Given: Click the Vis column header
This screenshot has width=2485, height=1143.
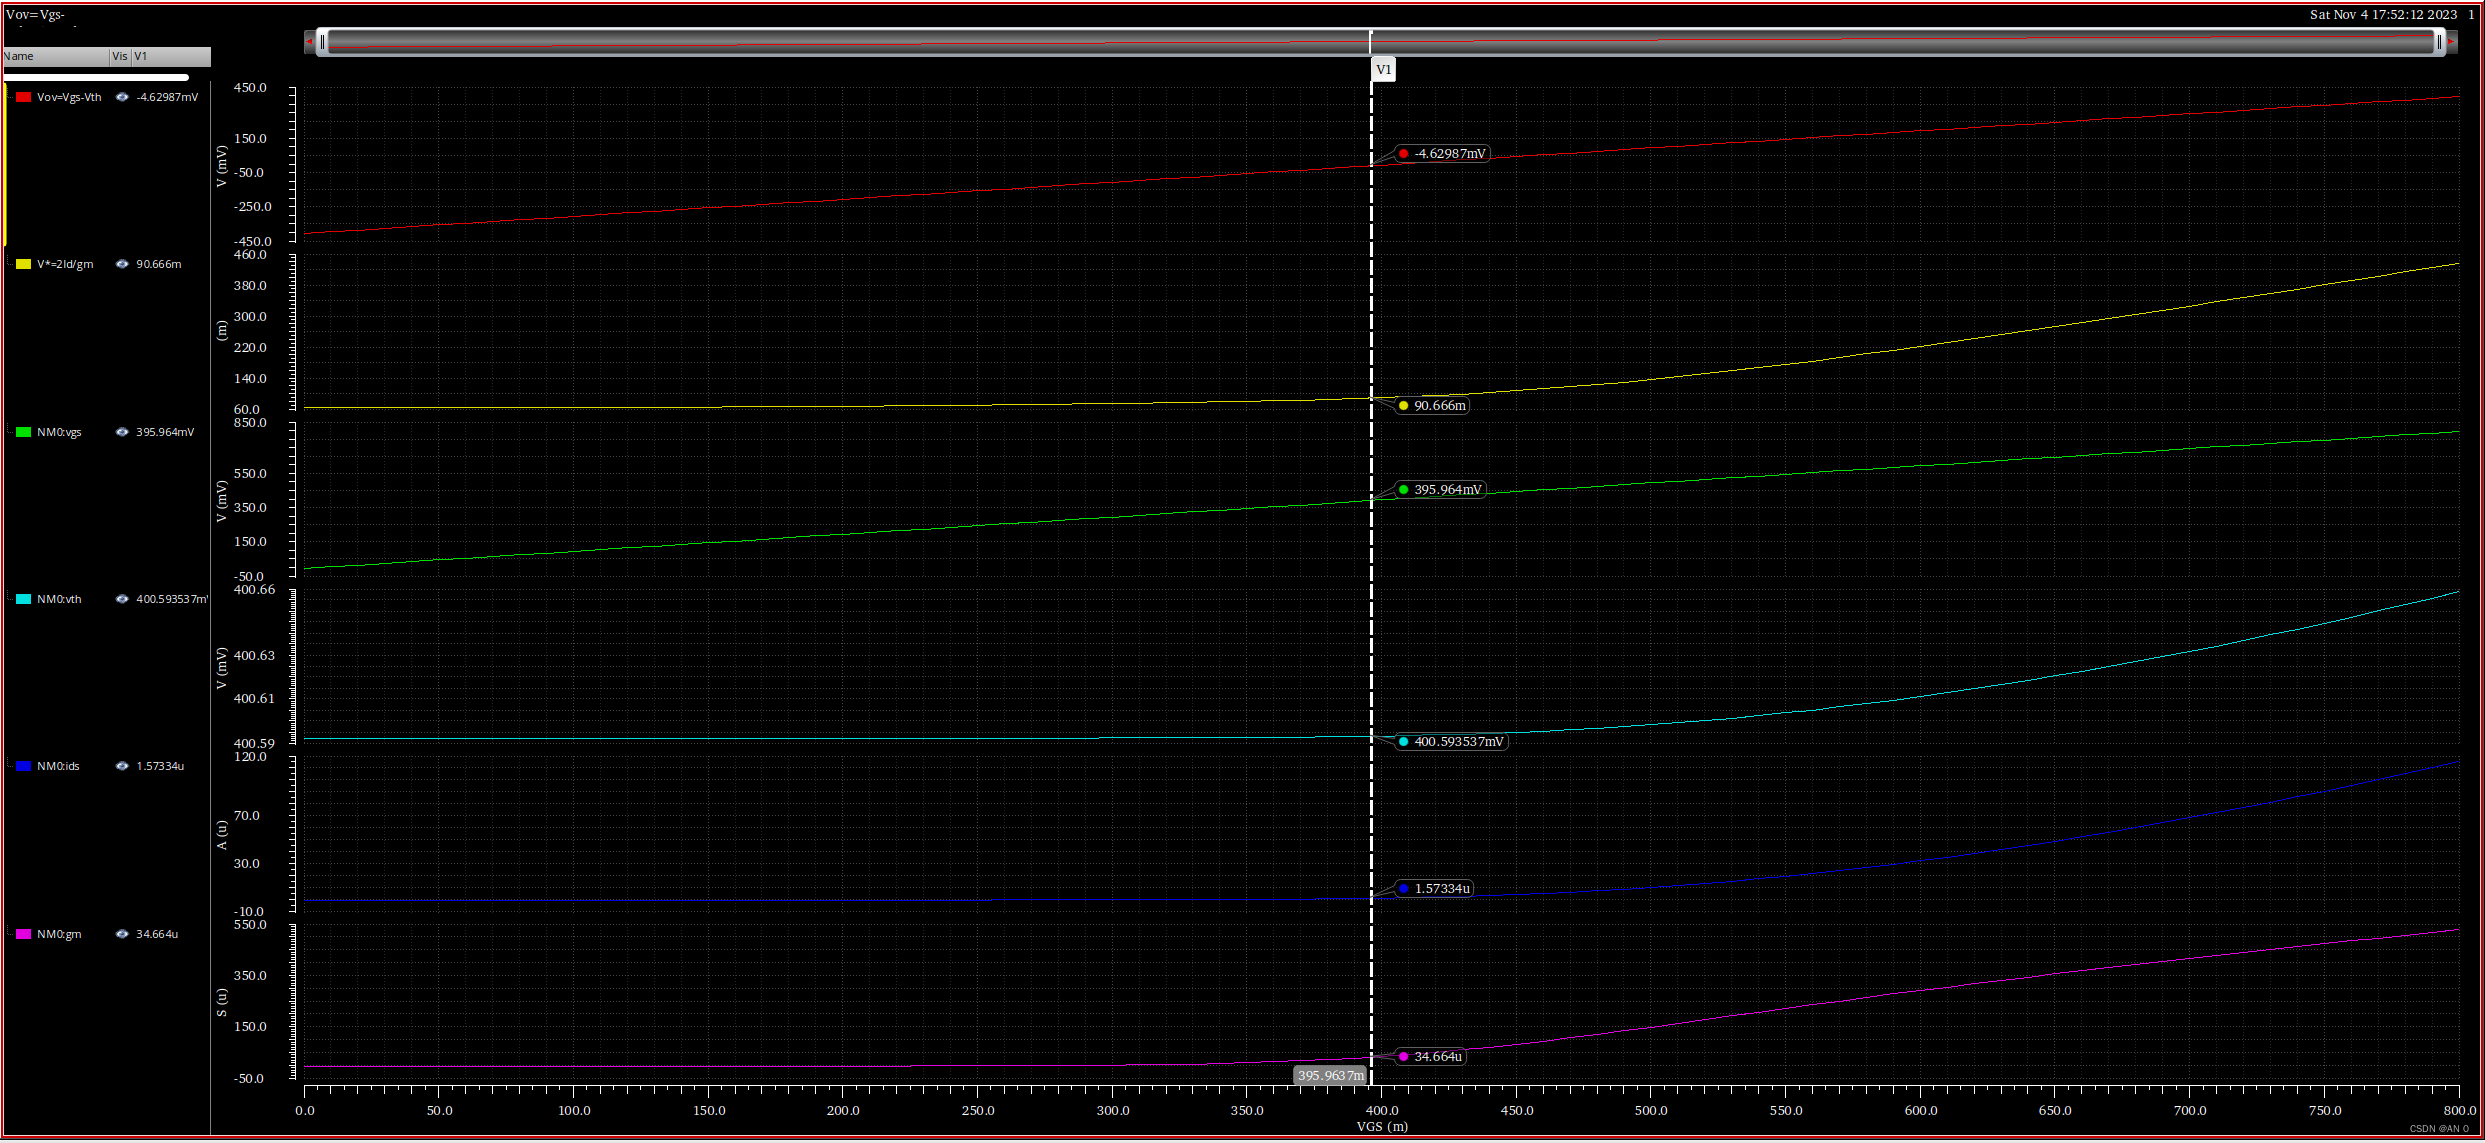Looking at the screenshot, I should [x=120, y=56].
